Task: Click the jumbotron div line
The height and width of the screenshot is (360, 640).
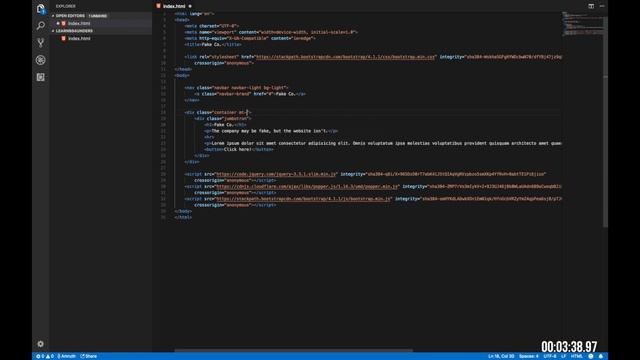Action: tap(223, 118)
